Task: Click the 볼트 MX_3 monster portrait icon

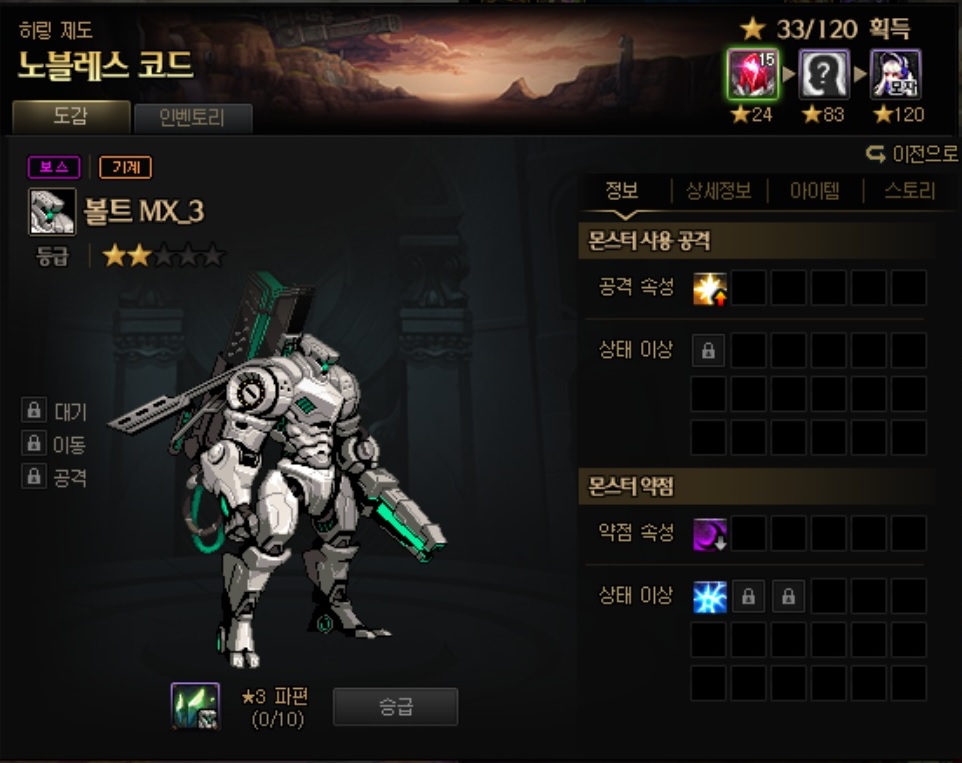Action: 52,212
